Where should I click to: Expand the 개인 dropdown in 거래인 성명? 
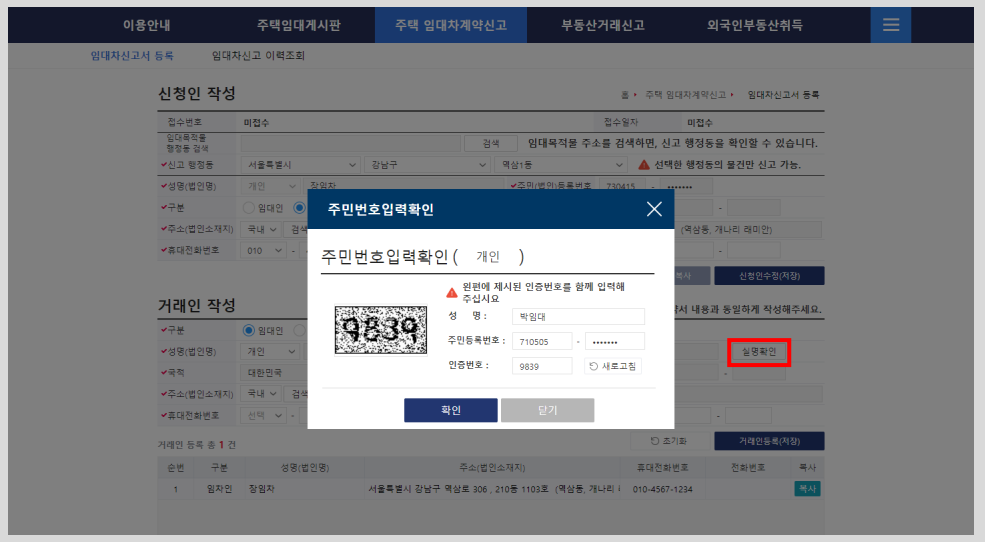click(x=270, y=352)
